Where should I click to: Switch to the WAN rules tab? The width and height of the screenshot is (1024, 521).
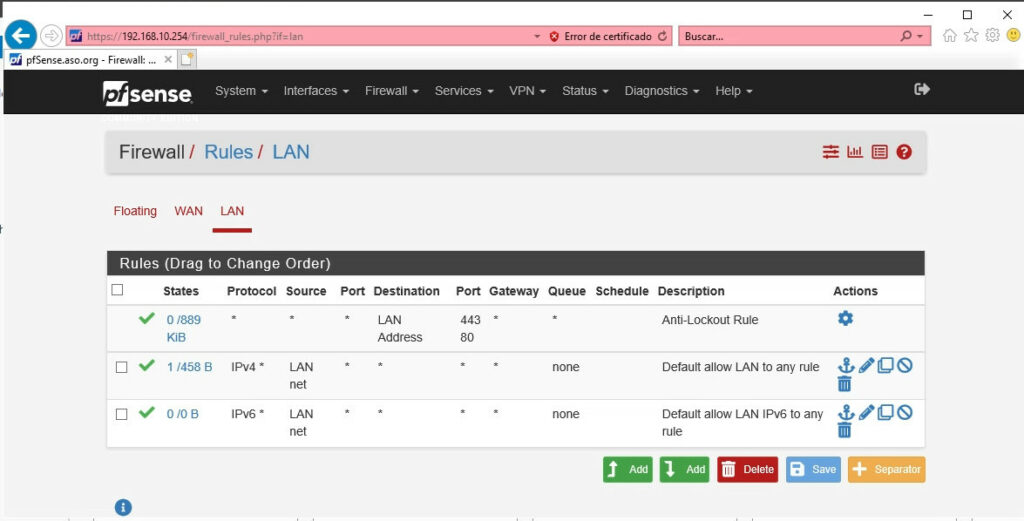[x=188, y=211]
